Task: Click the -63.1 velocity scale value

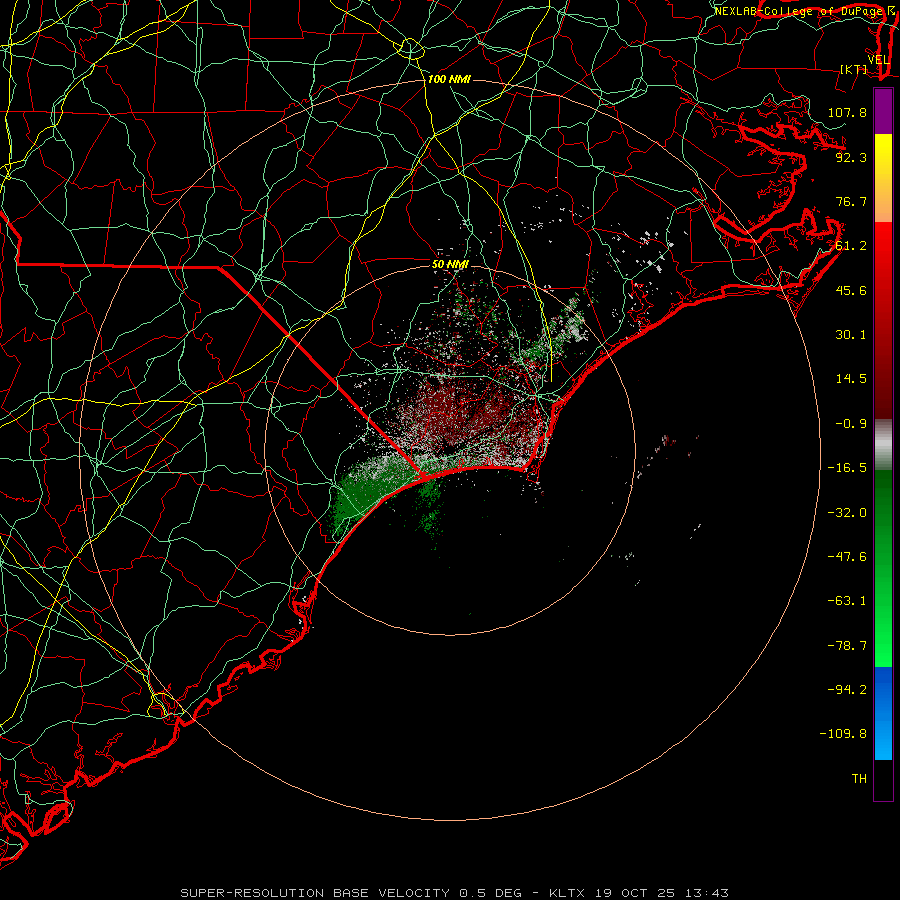Action: 847,601
